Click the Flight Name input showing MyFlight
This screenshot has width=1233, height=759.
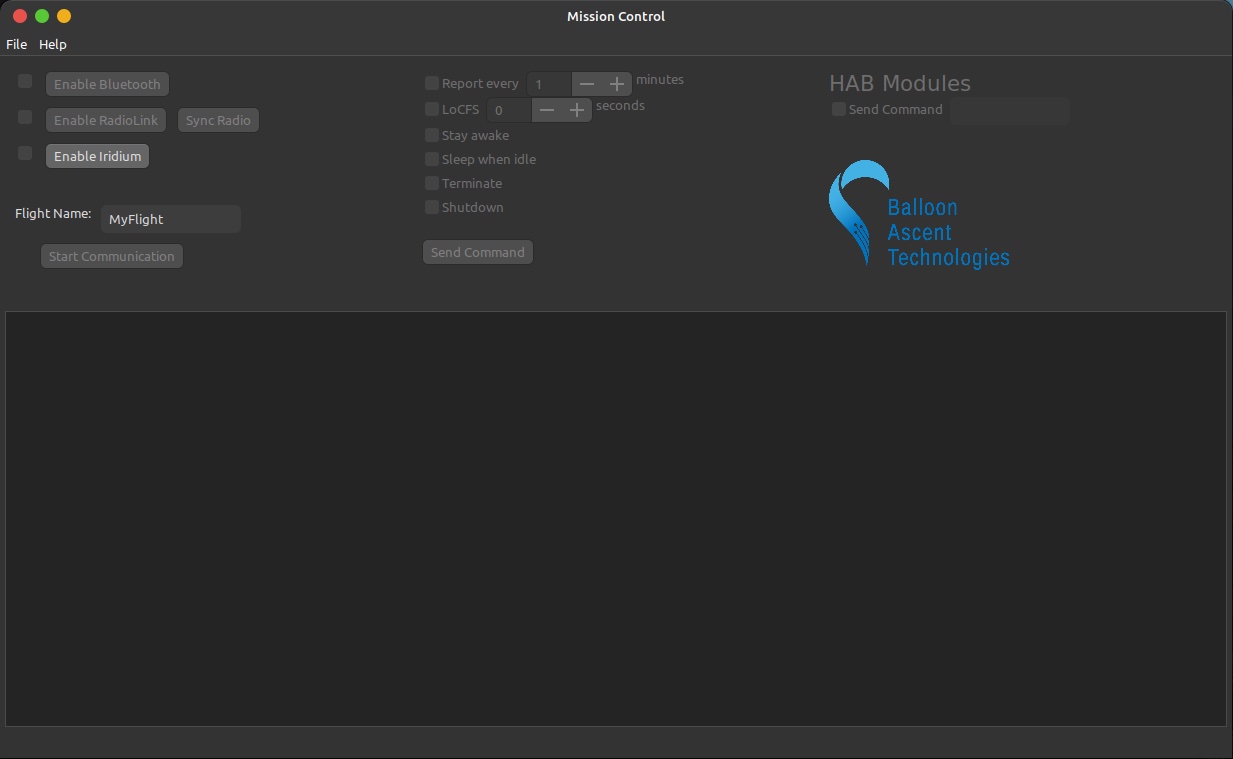tap(170, 219)
